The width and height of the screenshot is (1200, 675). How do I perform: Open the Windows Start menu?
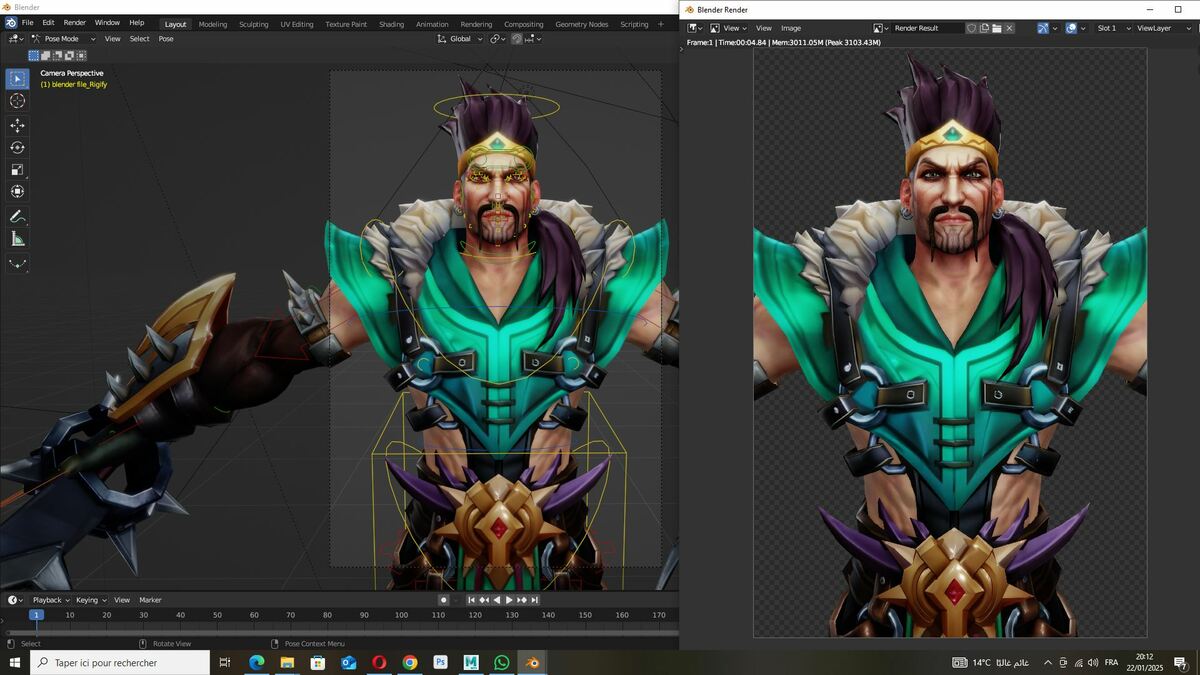15,662
